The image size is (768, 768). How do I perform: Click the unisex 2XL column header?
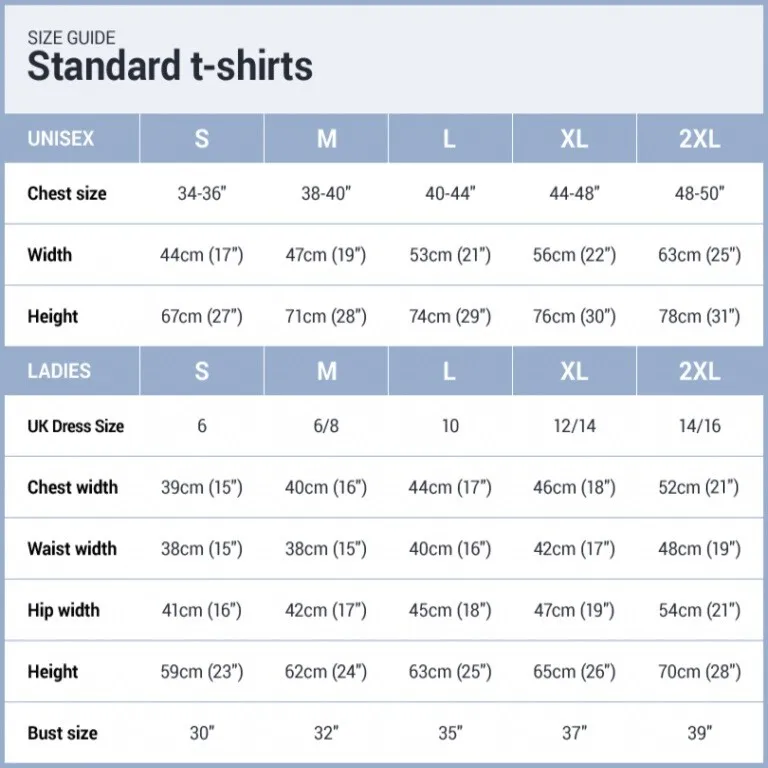tap(699, 139)
